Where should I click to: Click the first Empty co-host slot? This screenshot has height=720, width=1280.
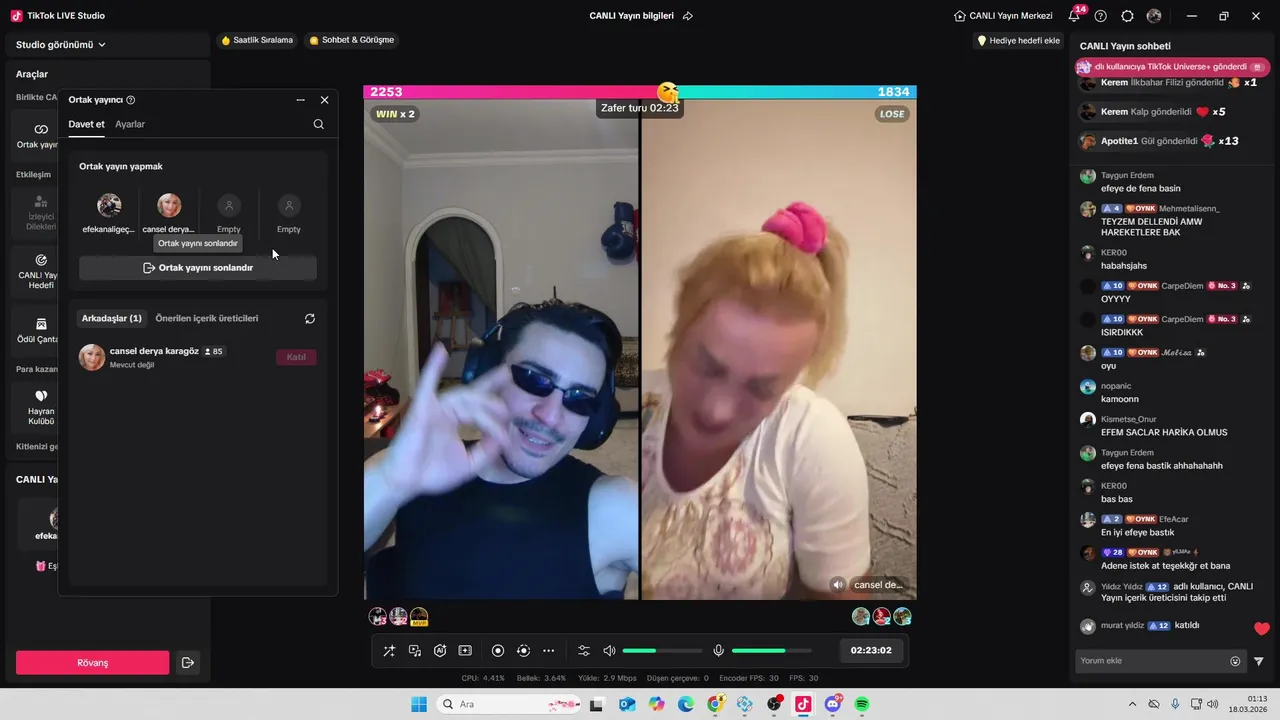[x=229, y=205]
